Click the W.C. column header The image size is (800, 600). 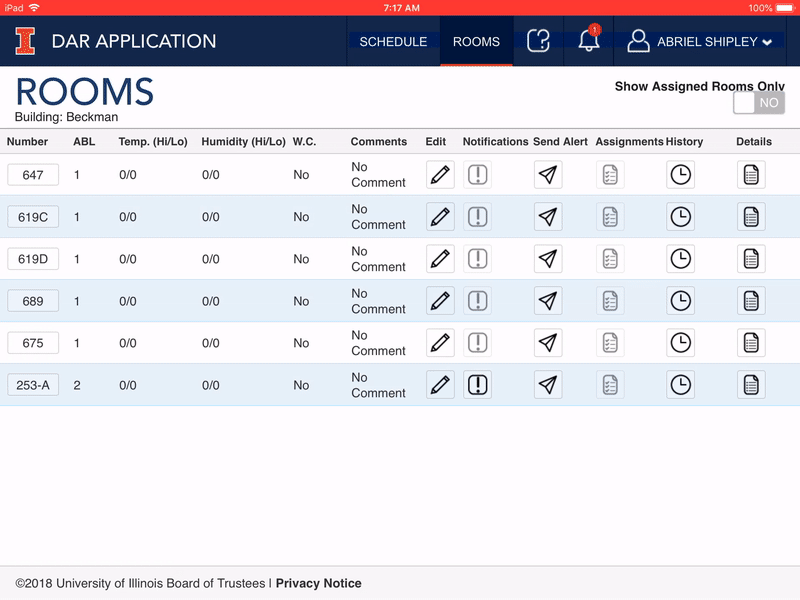coord(304,141)
